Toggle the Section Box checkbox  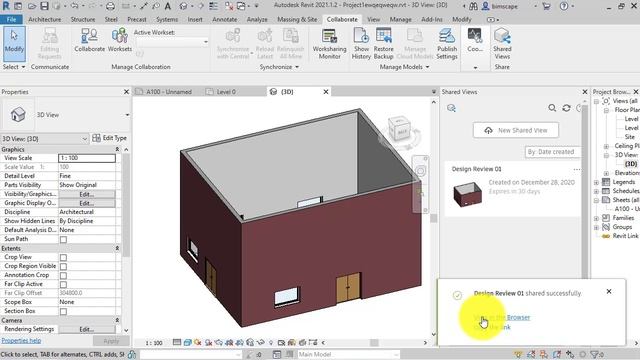(x=63, y=311)
